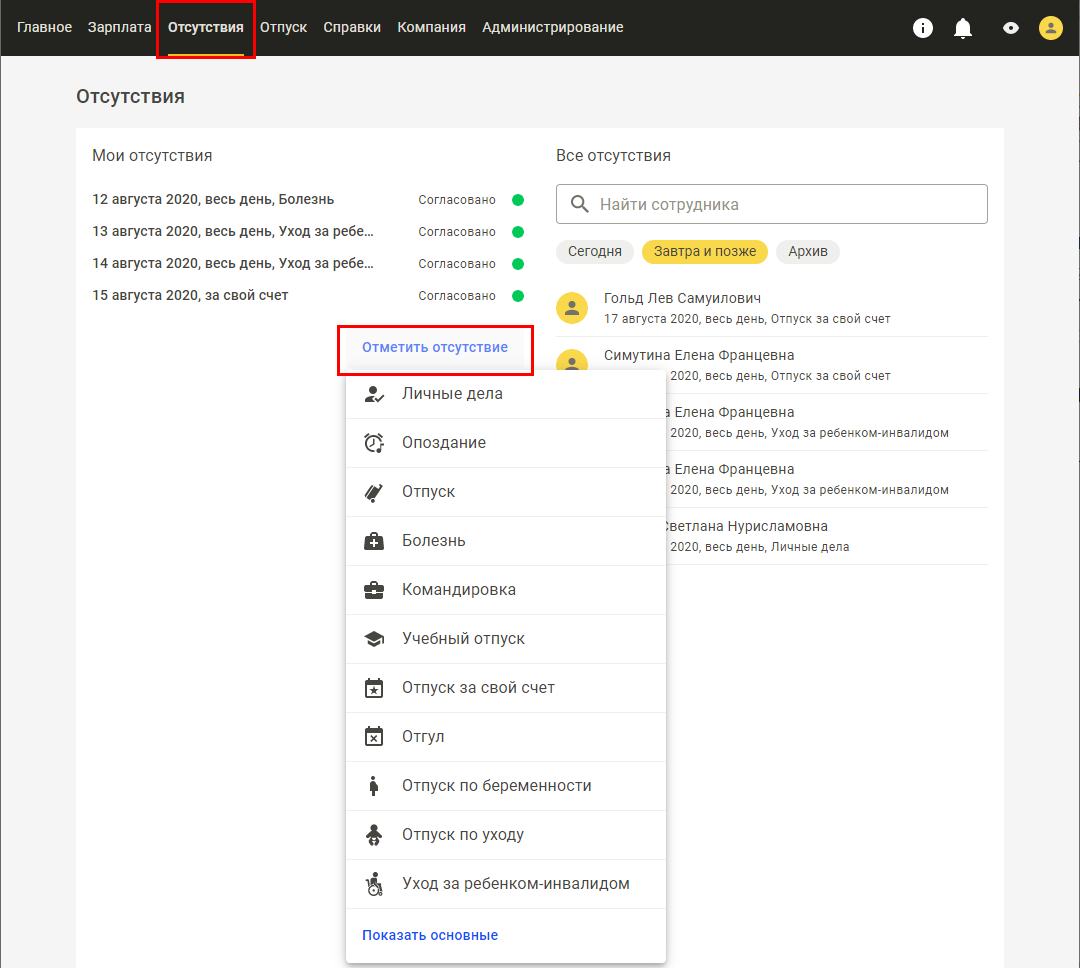The width and height of the screenshot is (1080, 968).
Task: Click Показать основные to collapse list
Action: point(430,935)
